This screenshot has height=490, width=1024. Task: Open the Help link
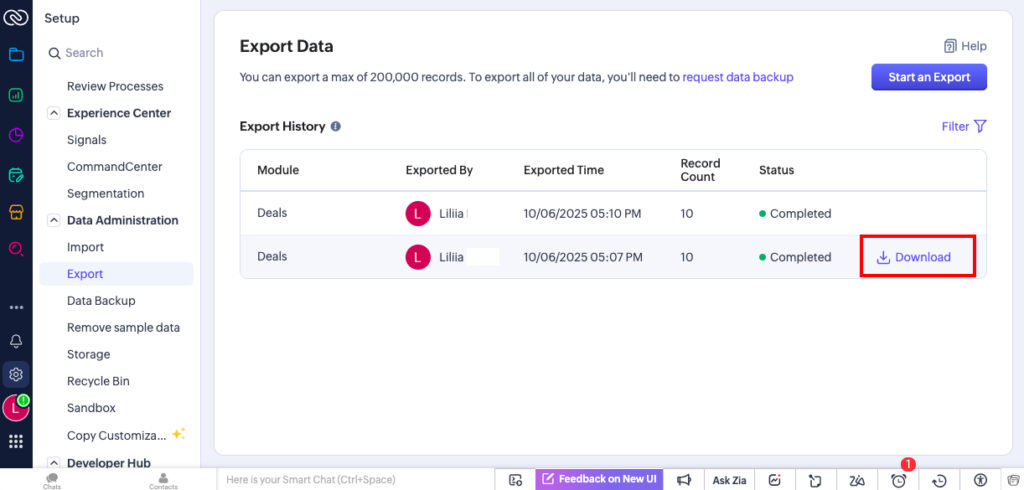[965, 46]
